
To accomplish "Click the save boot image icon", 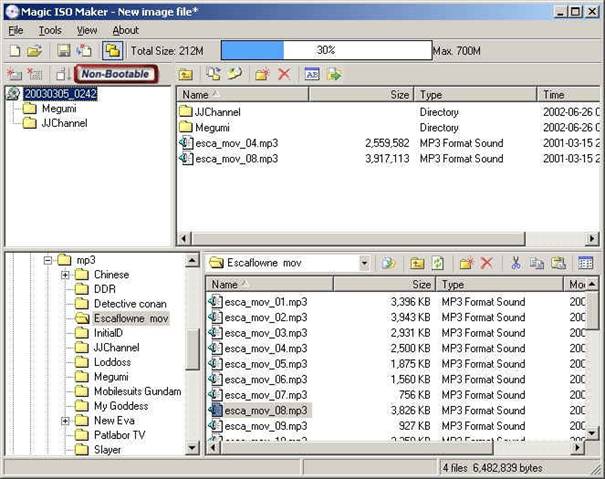I will [63, 74].
